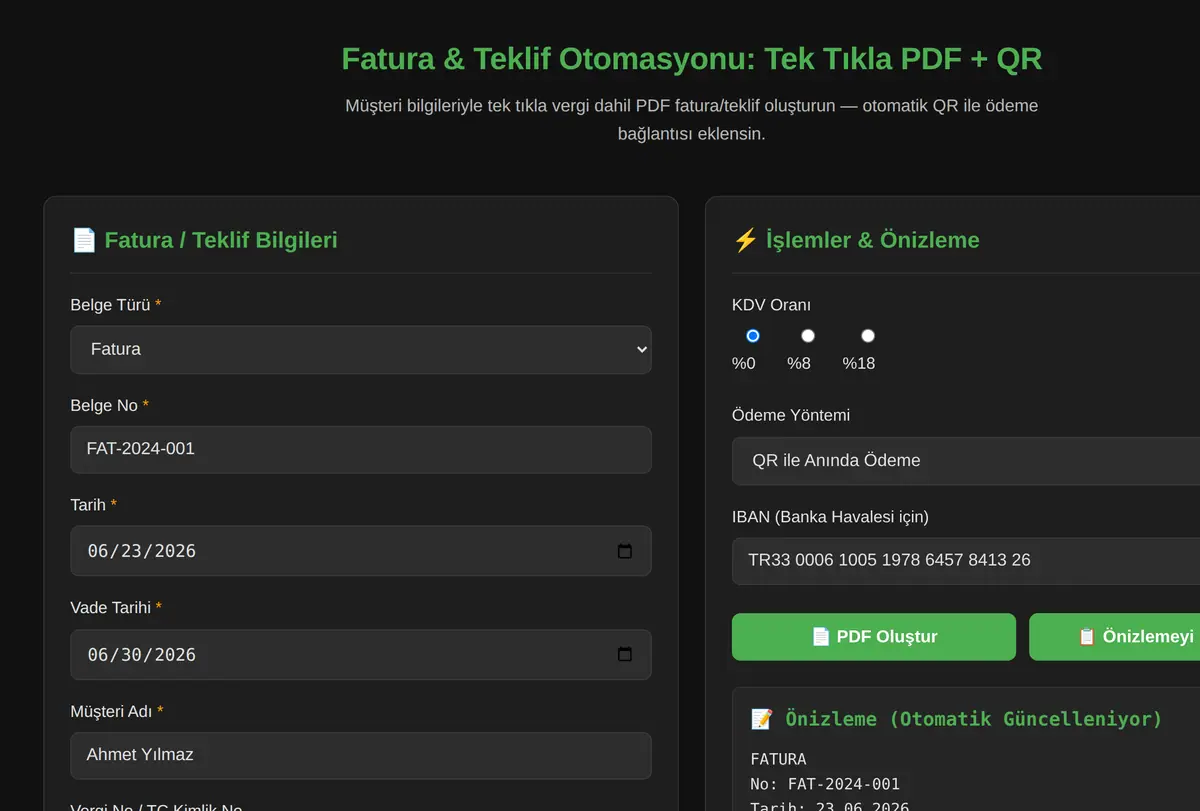
Task: Select the %0 KDV rate radio
Action: [x=753, y=336]
